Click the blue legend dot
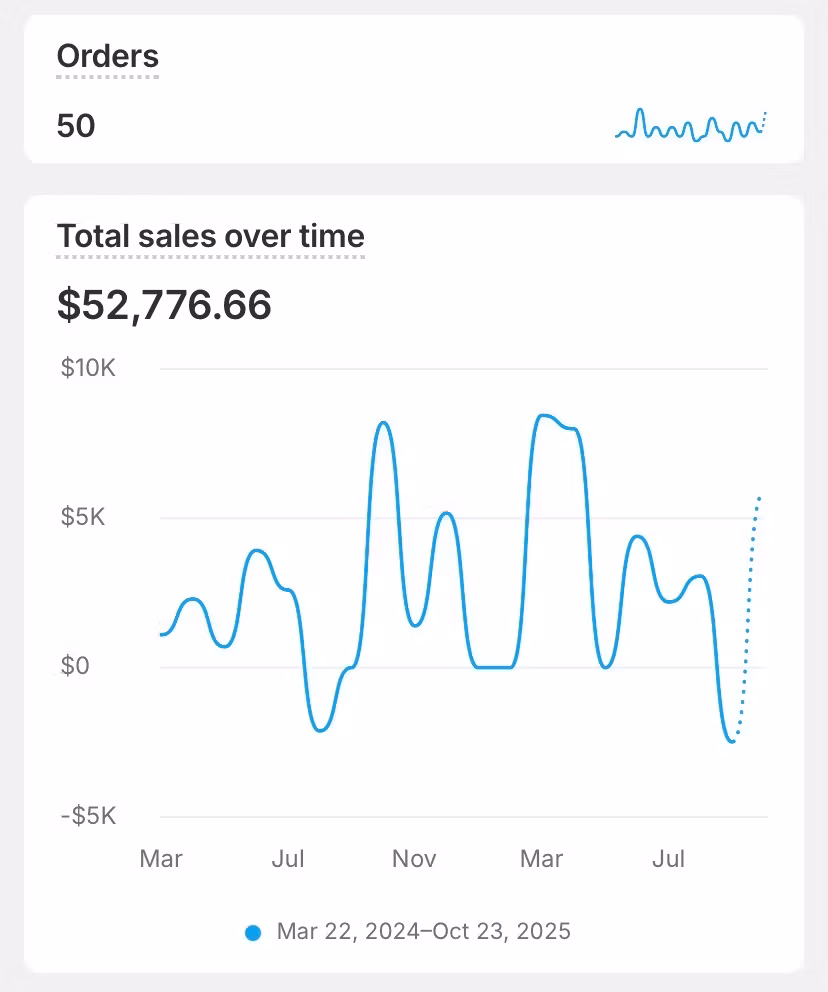 coord(253,932)
